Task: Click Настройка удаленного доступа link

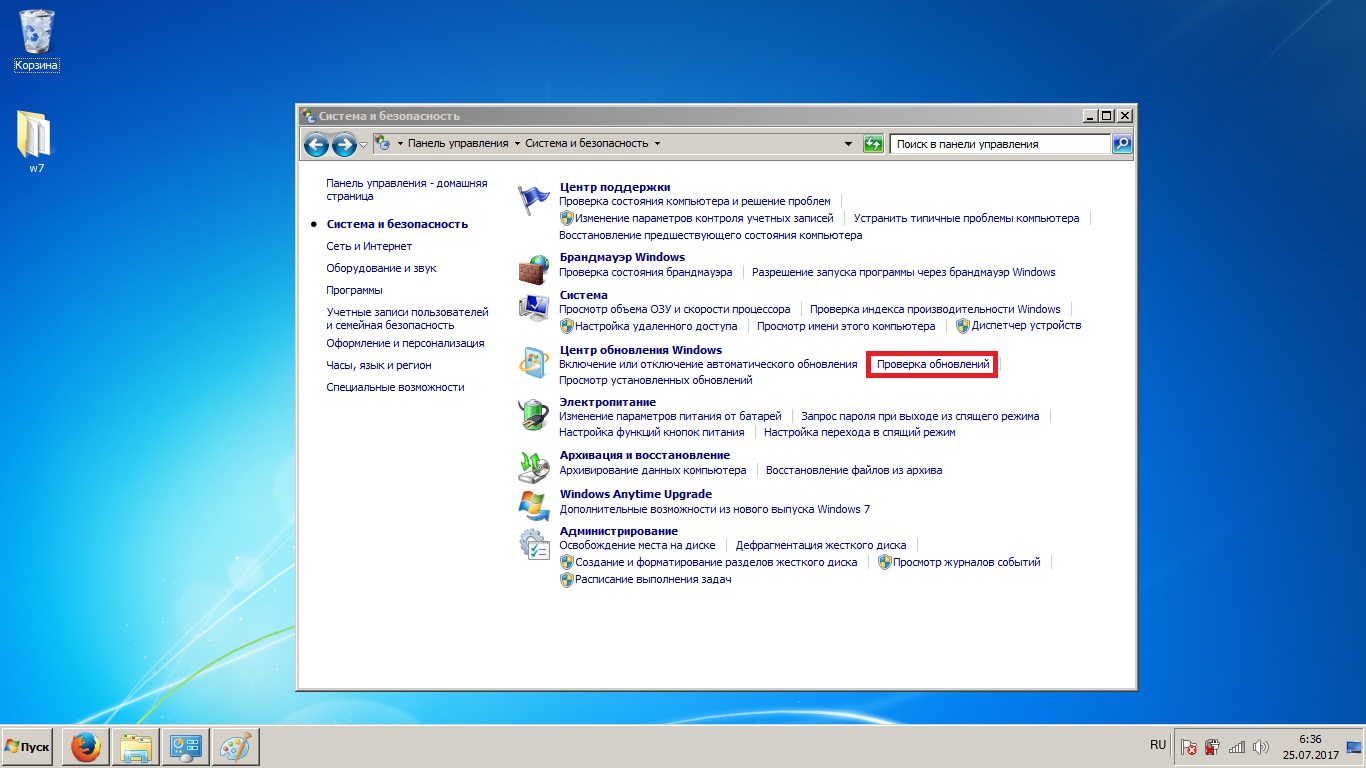Action: click(x=656, y=326)
